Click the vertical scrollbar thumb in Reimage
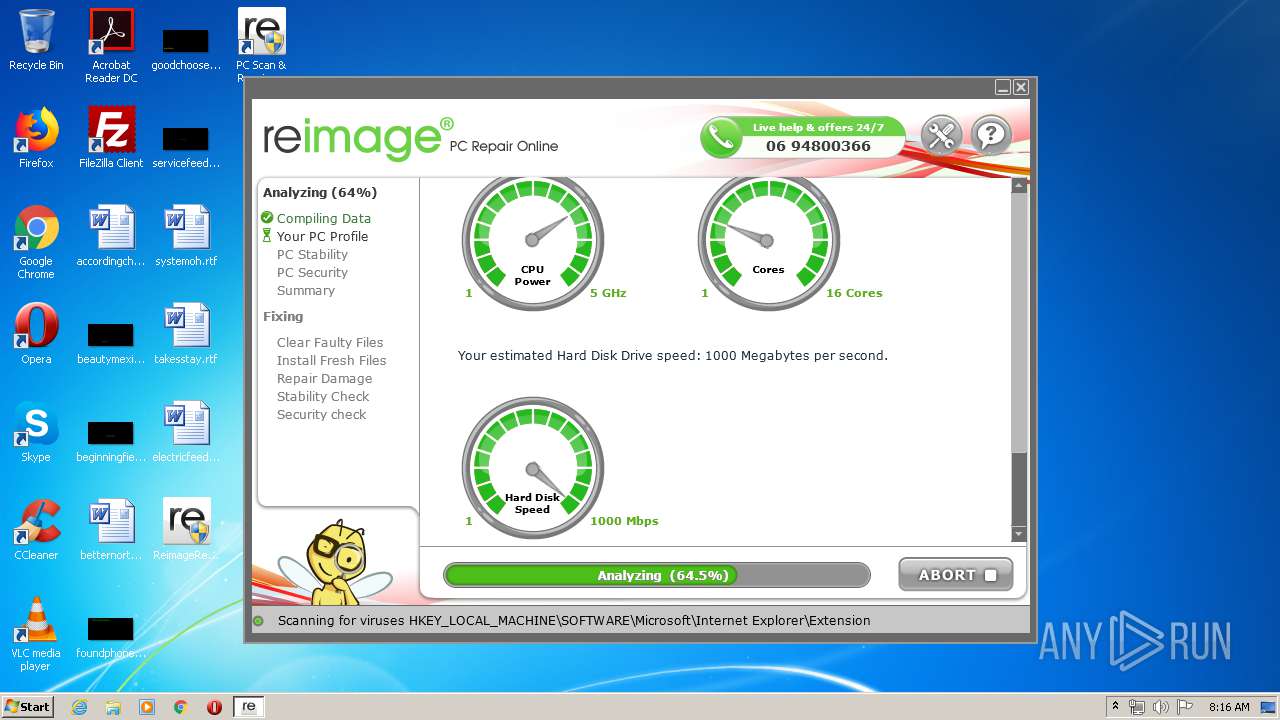The image size is (1280, 720). (x=1019, y=322)
